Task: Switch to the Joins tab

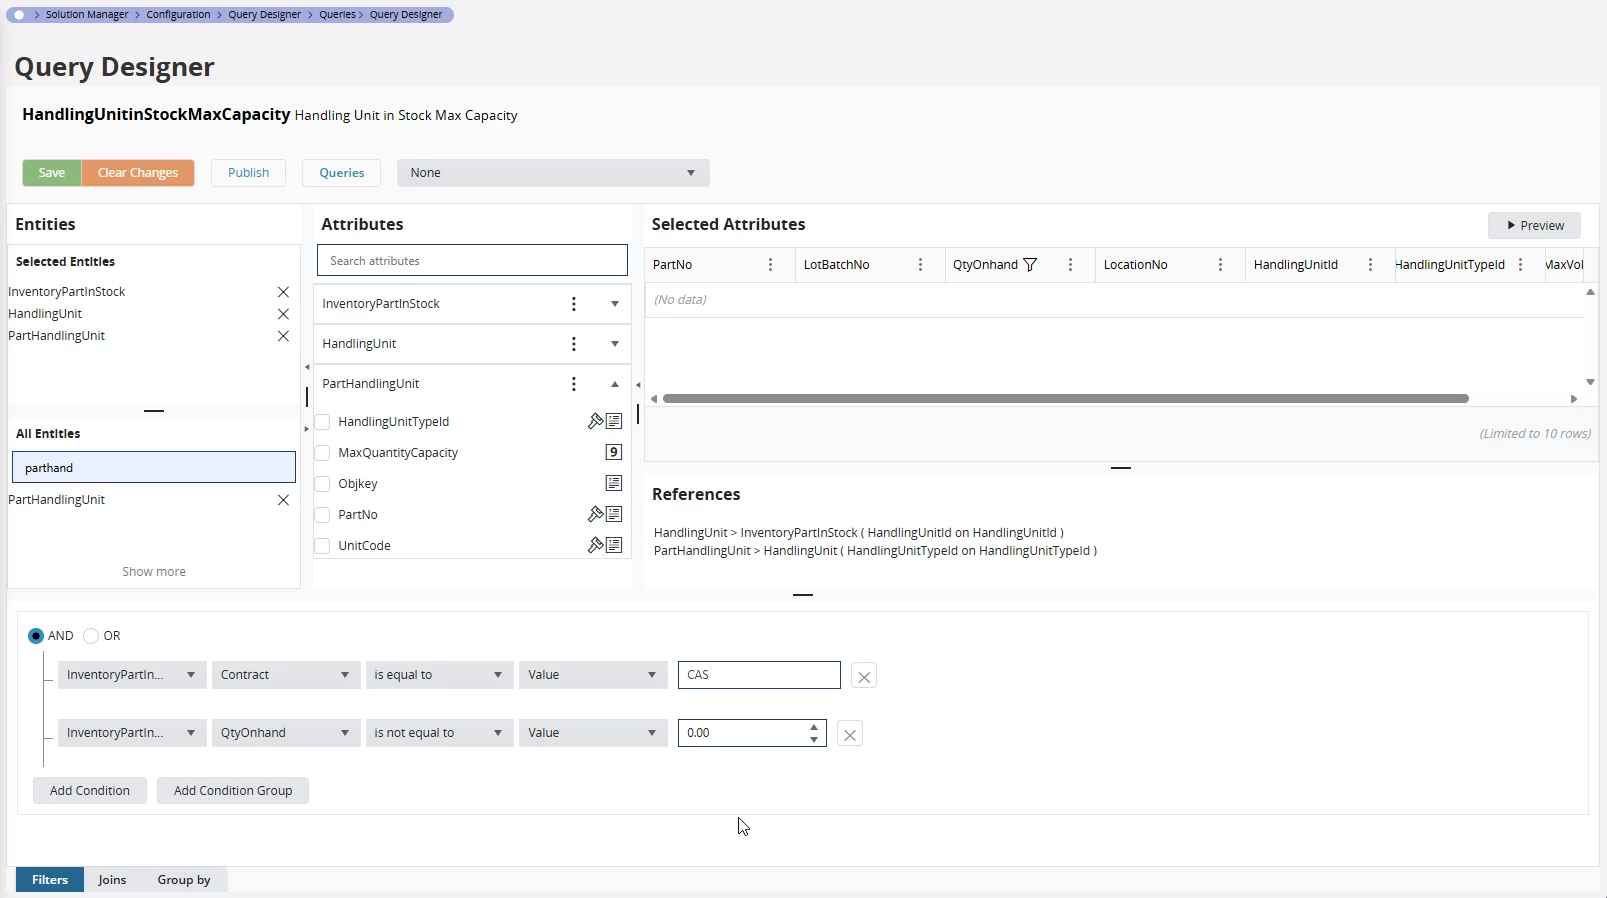Action: click(x=112, y=880)
